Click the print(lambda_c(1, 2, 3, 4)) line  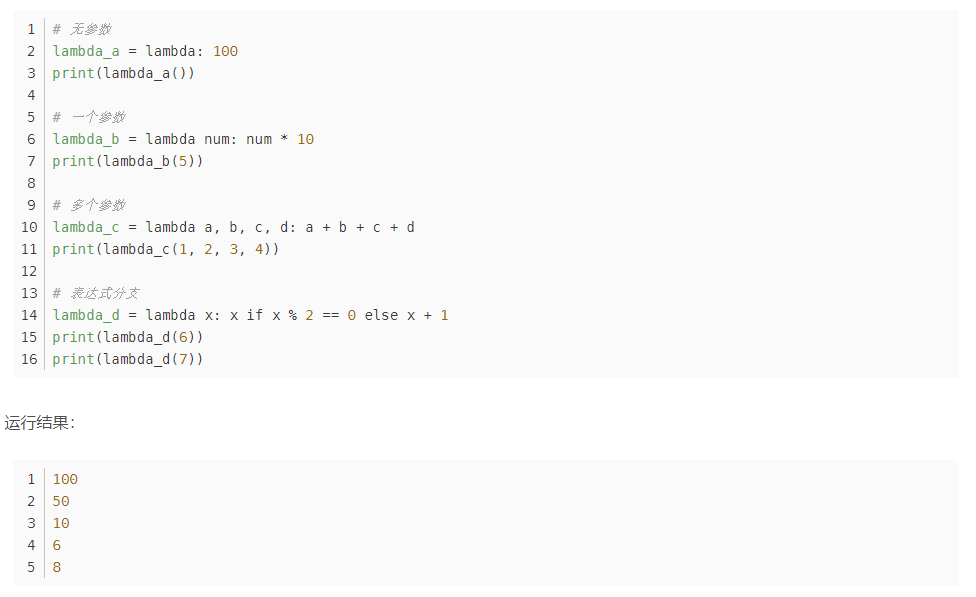pyautogui.click(x=165, y=249)
